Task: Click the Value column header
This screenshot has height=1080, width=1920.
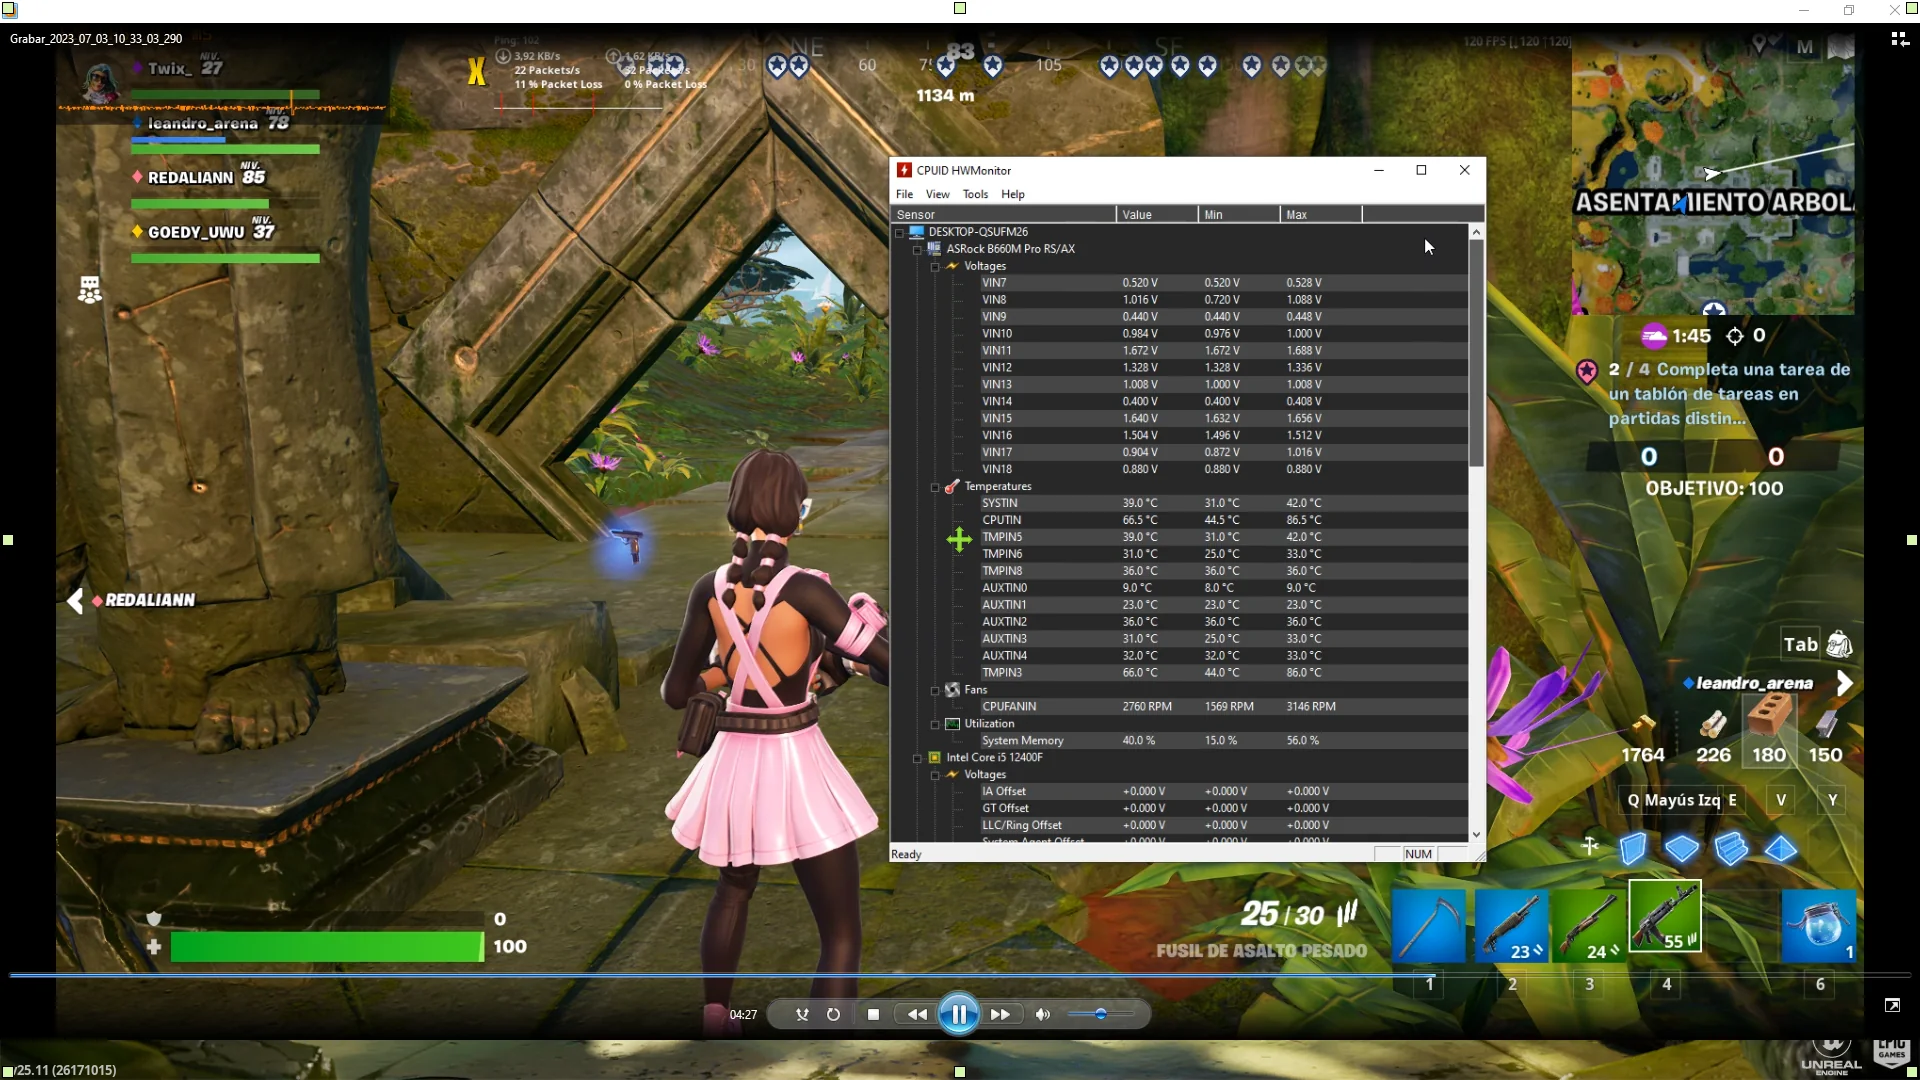Action: 1157,214
